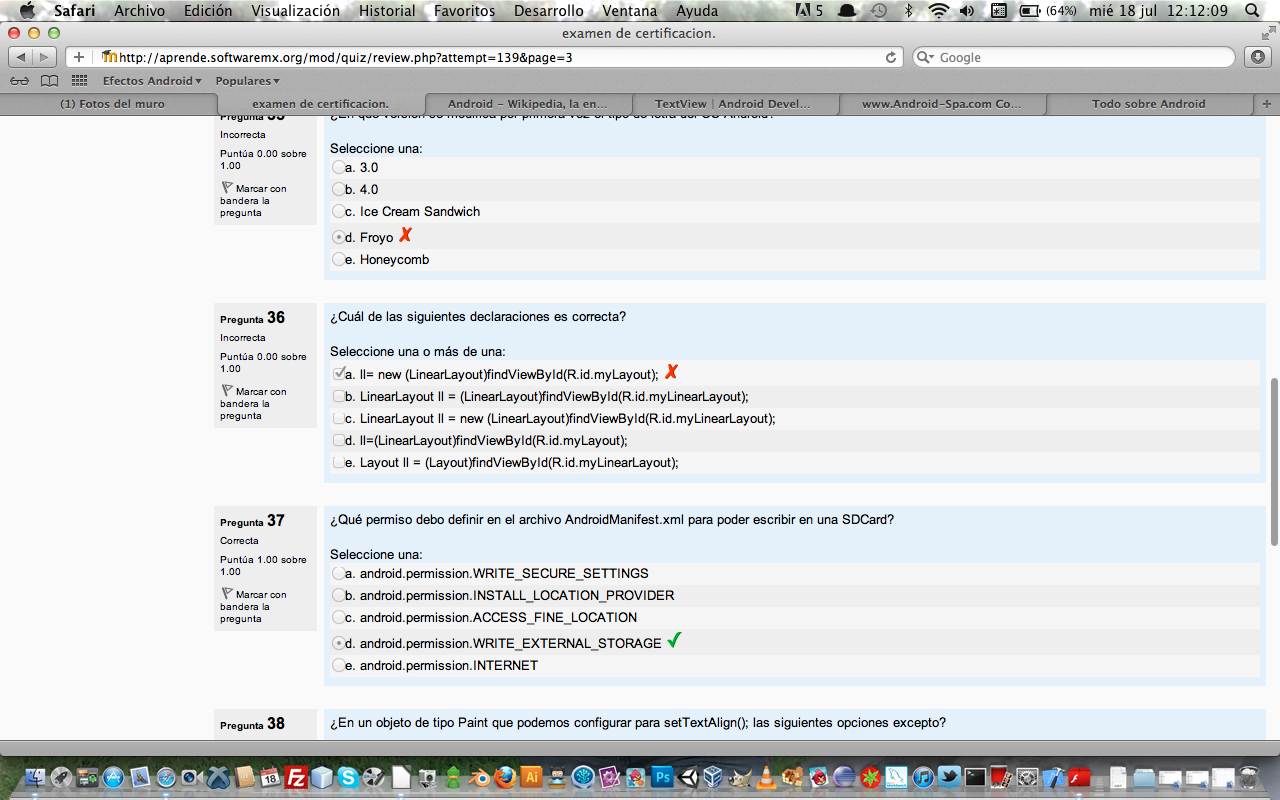
Task: Launch FileZilla from the Dock
Action: pyautogui.click(x=296, y=777)
